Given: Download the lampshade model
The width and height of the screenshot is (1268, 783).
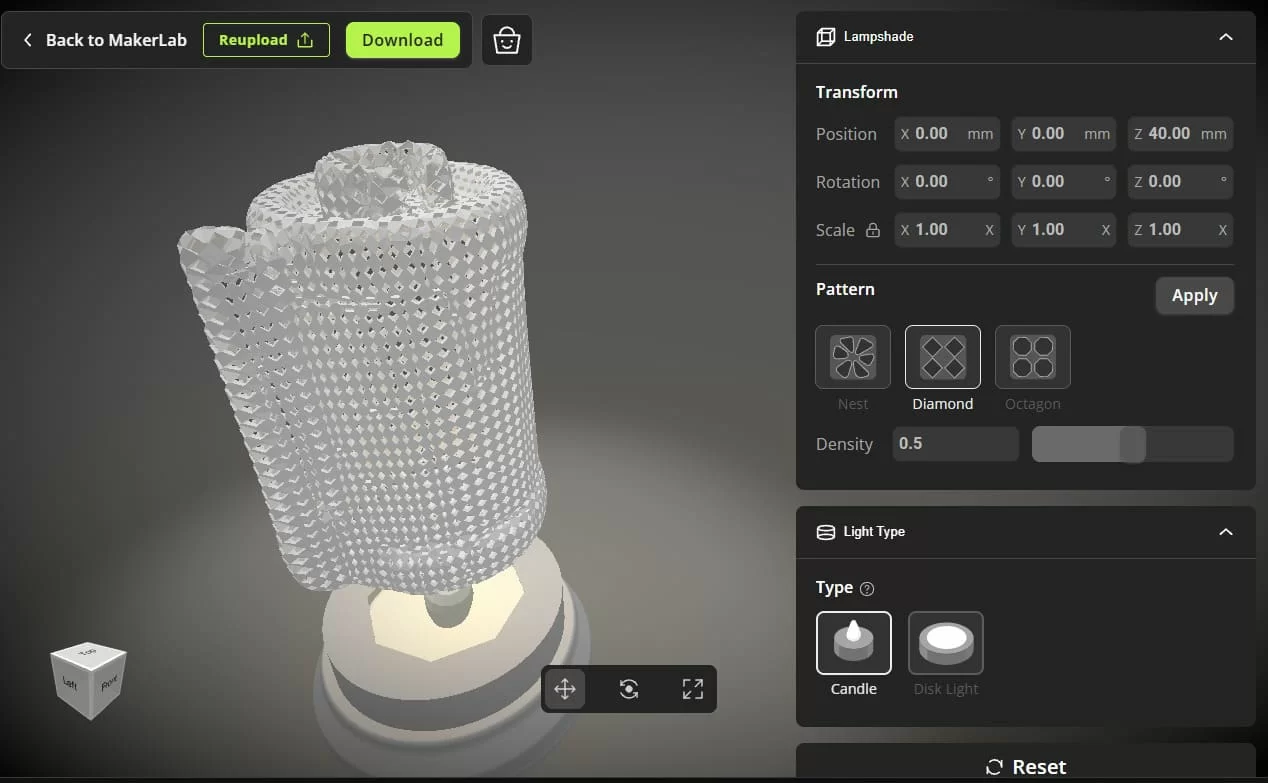Looking at the screenshot, I should click(x=402, y=40).
